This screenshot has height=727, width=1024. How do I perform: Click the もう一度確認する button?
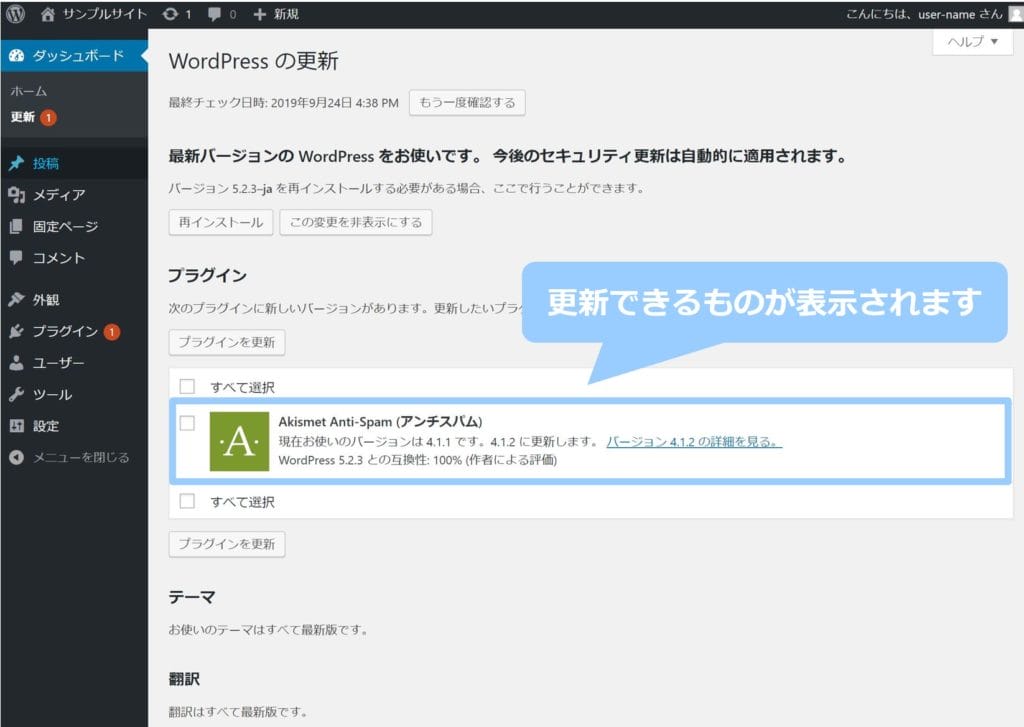[467, 103]
